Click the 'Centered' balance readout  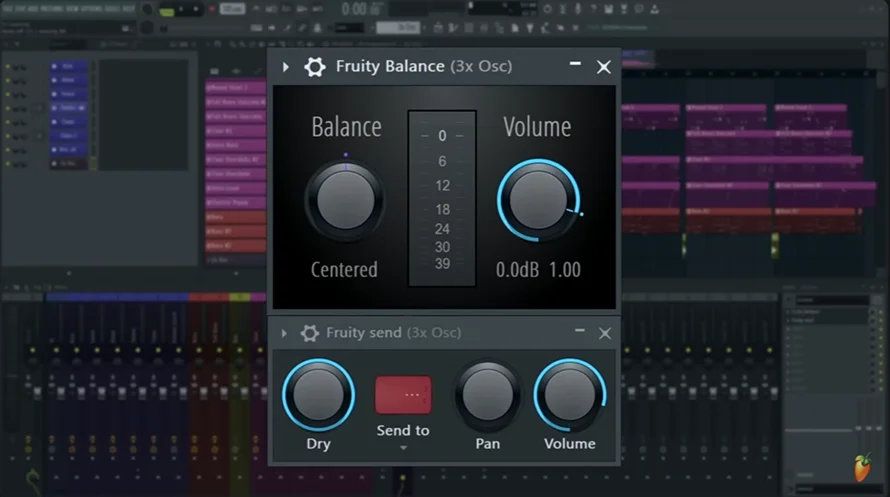tap(344, 269)
